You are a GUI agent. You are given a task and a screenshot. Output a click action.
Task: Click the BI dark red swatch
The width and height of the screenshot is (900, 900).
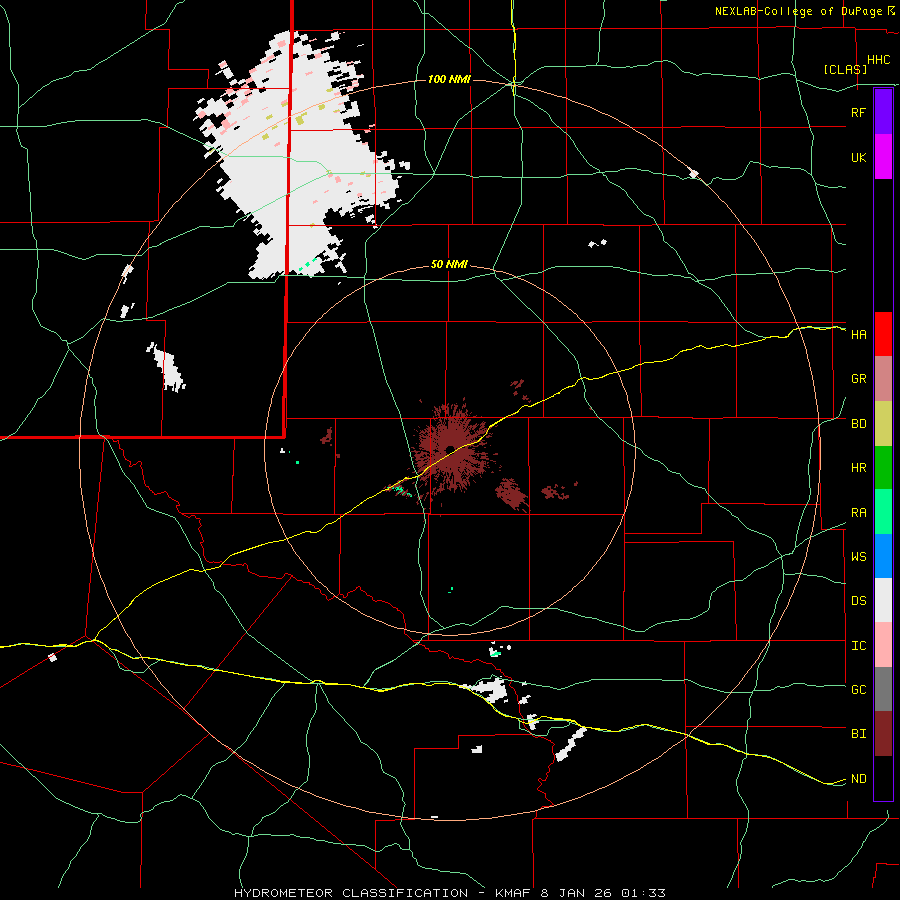click(x=883, y=734)
